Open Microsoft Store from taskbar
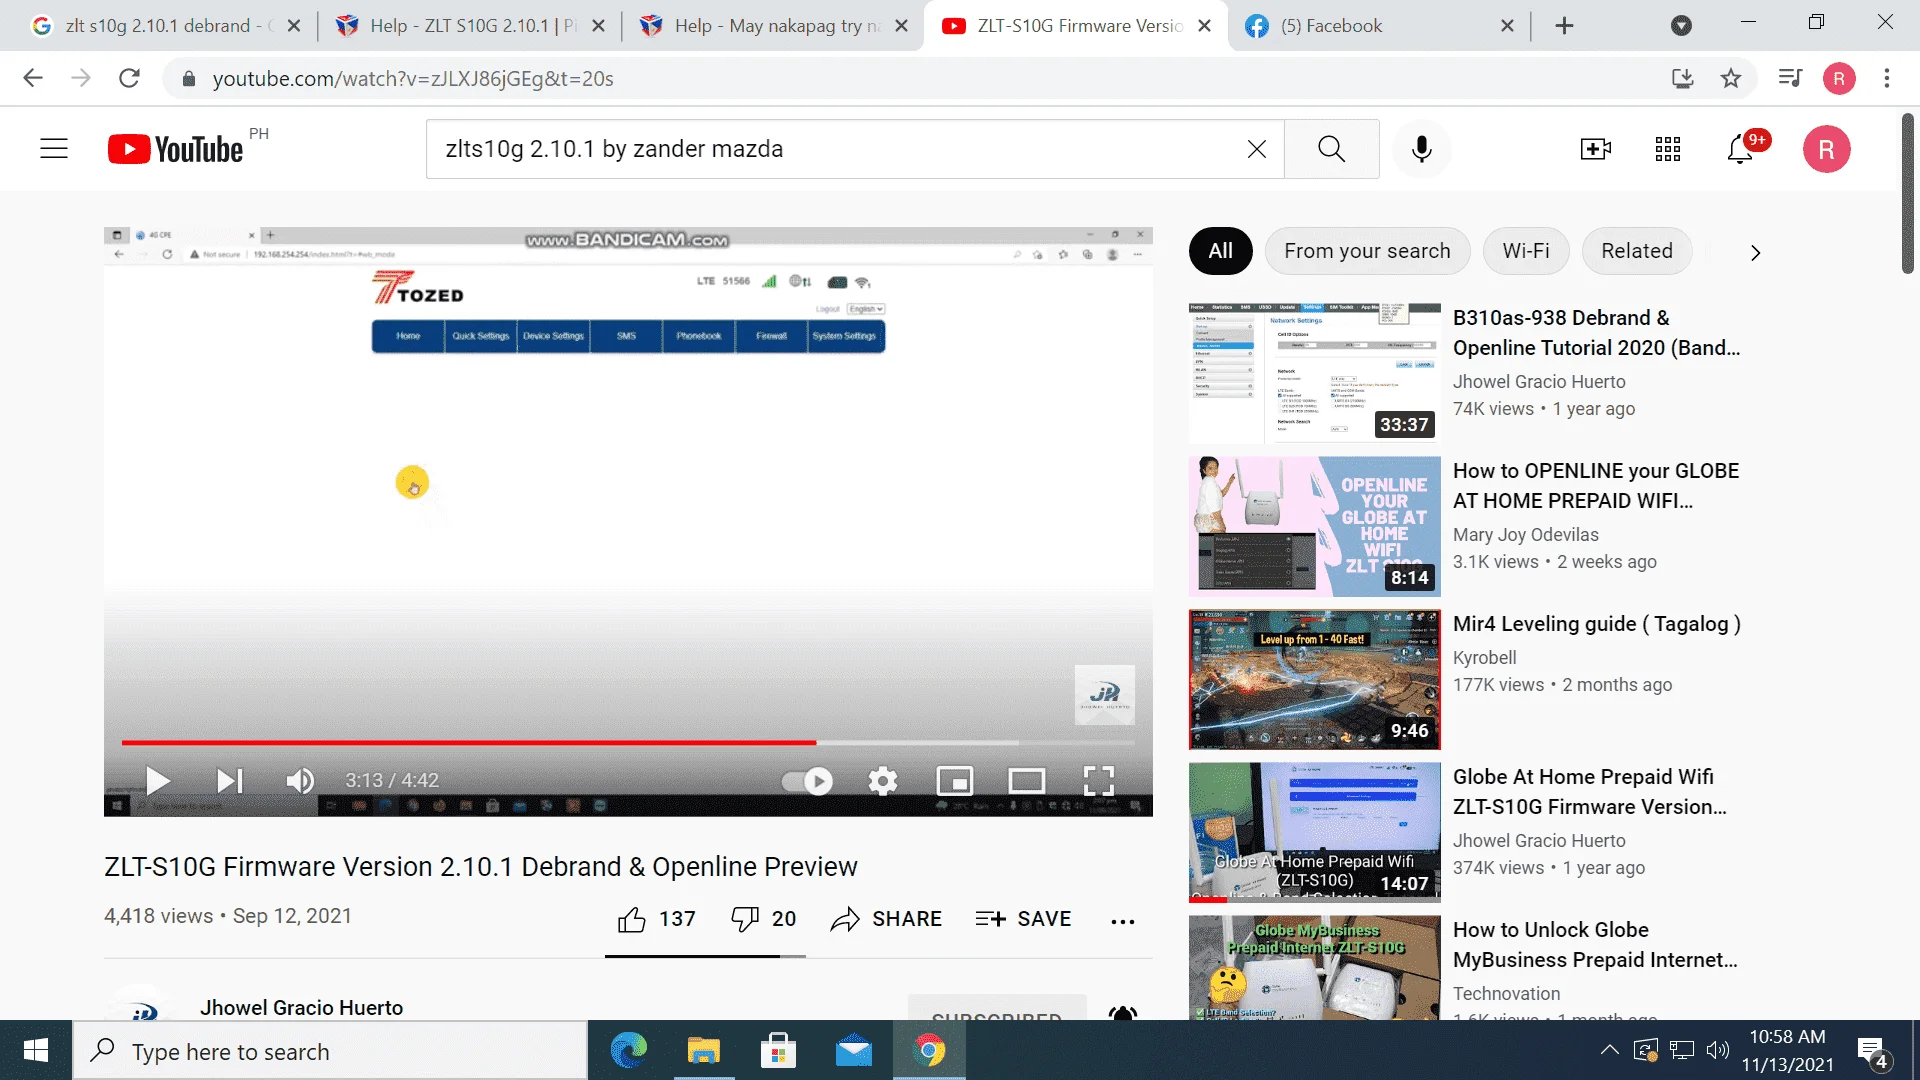This screenshot has height=1080, width=1920. [779, 1050]
